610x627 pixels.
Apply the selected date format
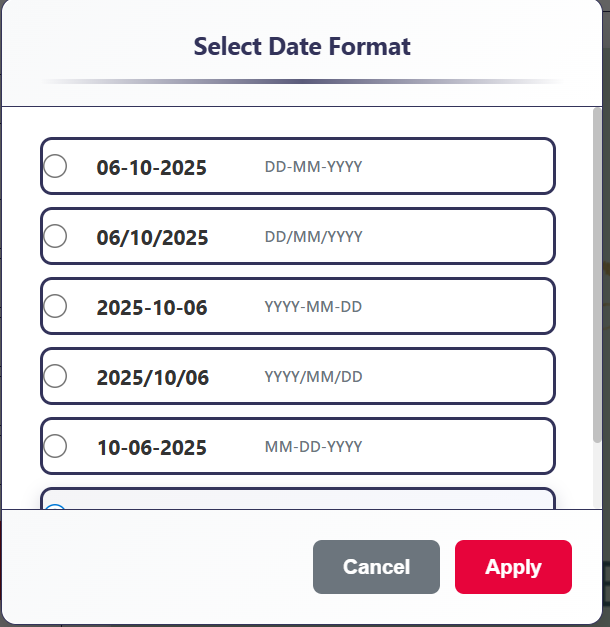(513, 567)
